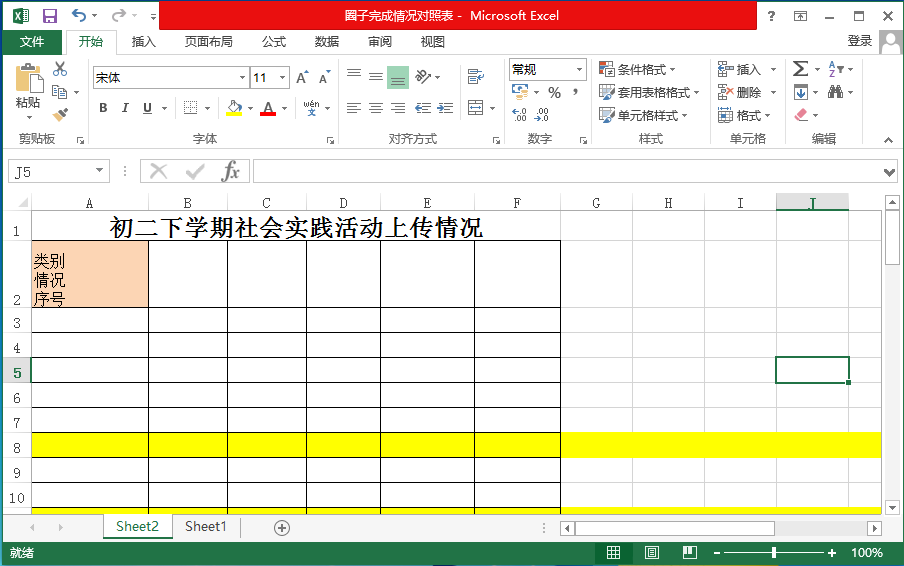Switch to 视图 tab

pyautogui.click(x=433, y=41)
